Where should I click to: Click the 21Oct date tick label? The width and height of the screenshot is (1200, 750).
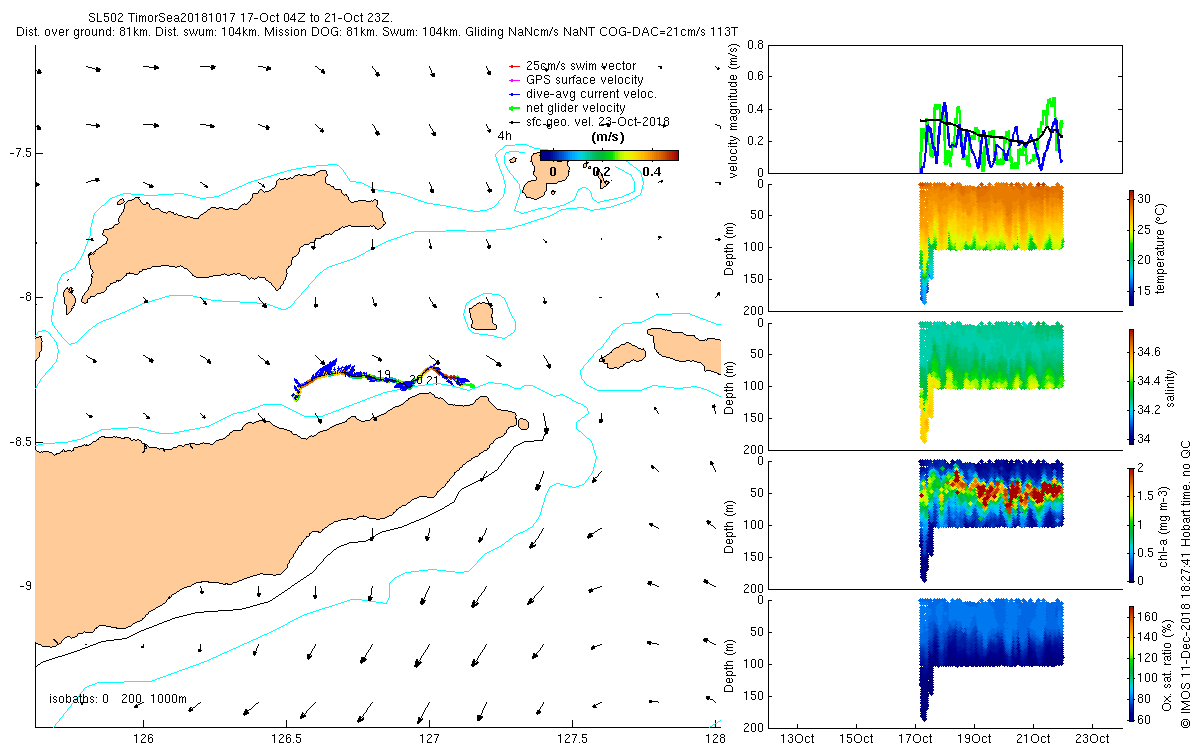point(1033,738)
